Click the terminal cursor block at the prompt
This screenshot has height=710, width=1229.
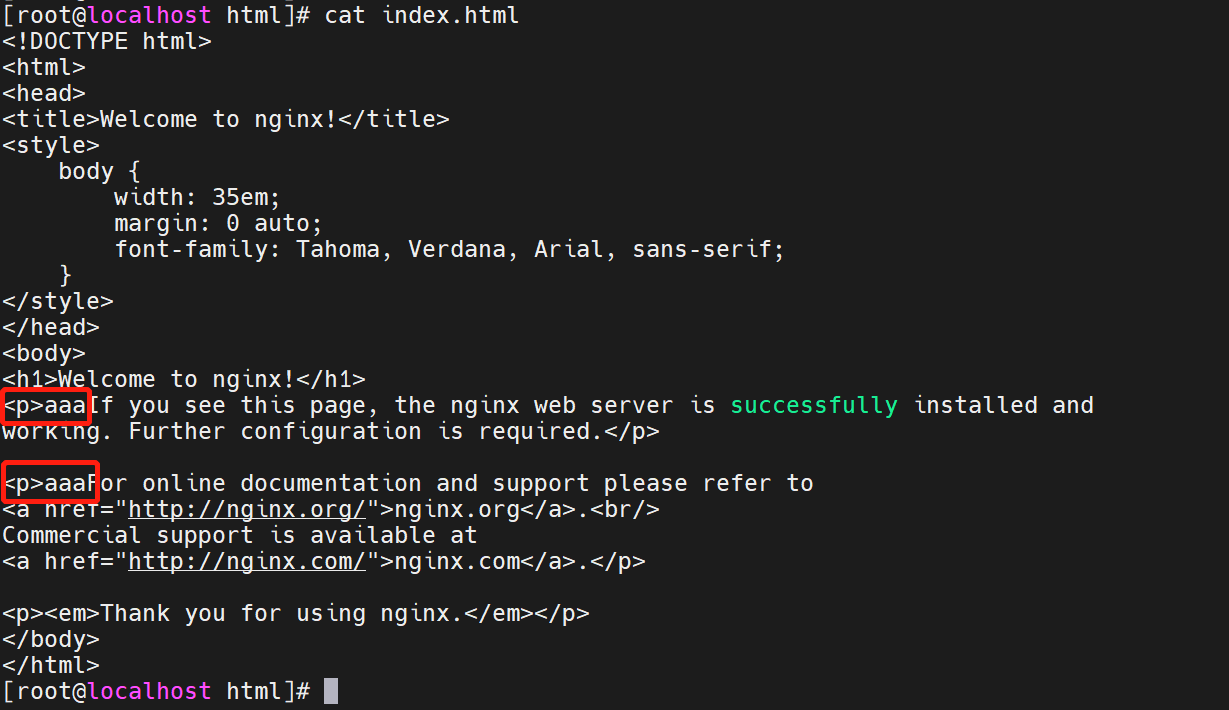[331, 691]
